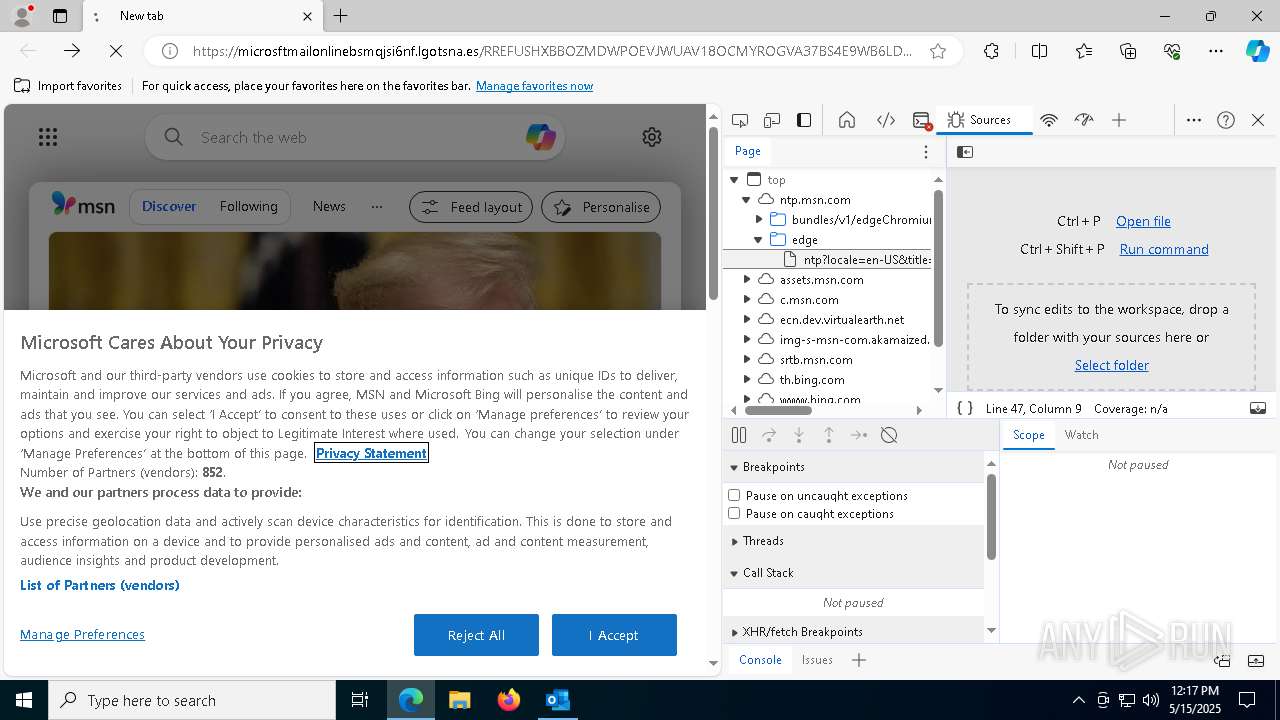Expand bundles/v1/edgeChromium folder
Image resolution: width=1280 pixels, height=720 pixels.
pos(759,219)
